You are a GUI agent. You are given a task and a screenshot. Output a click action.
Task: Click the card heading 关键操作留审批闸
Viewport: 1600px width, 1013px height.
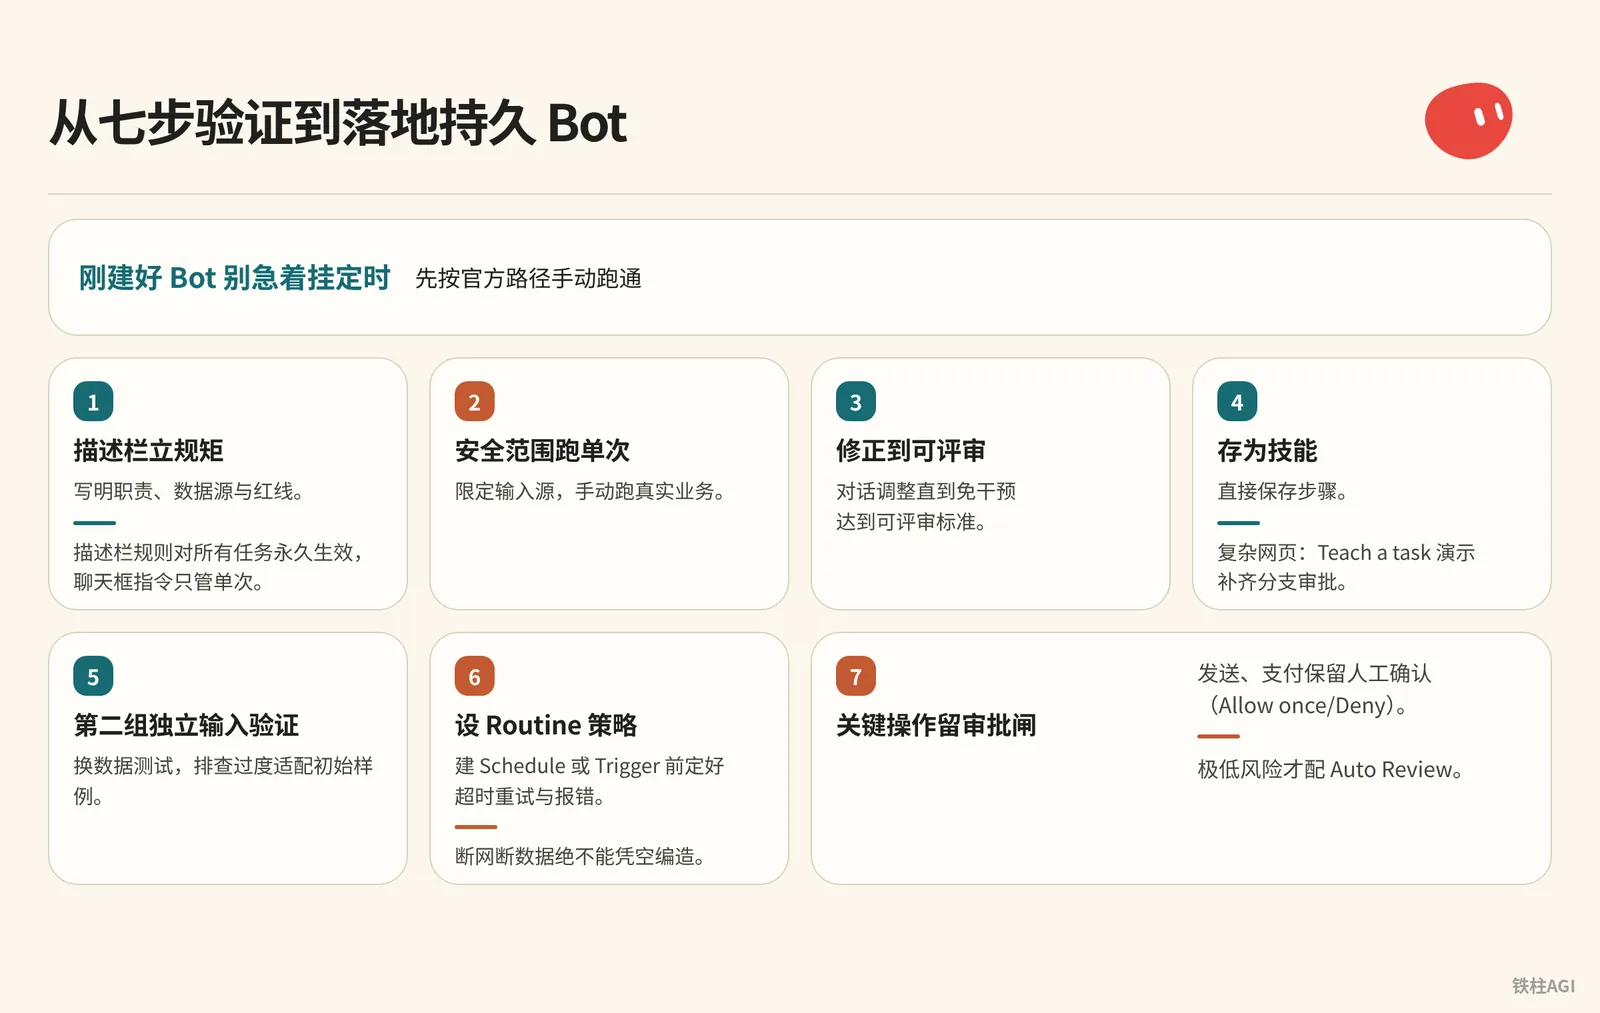tap(936, 725)
